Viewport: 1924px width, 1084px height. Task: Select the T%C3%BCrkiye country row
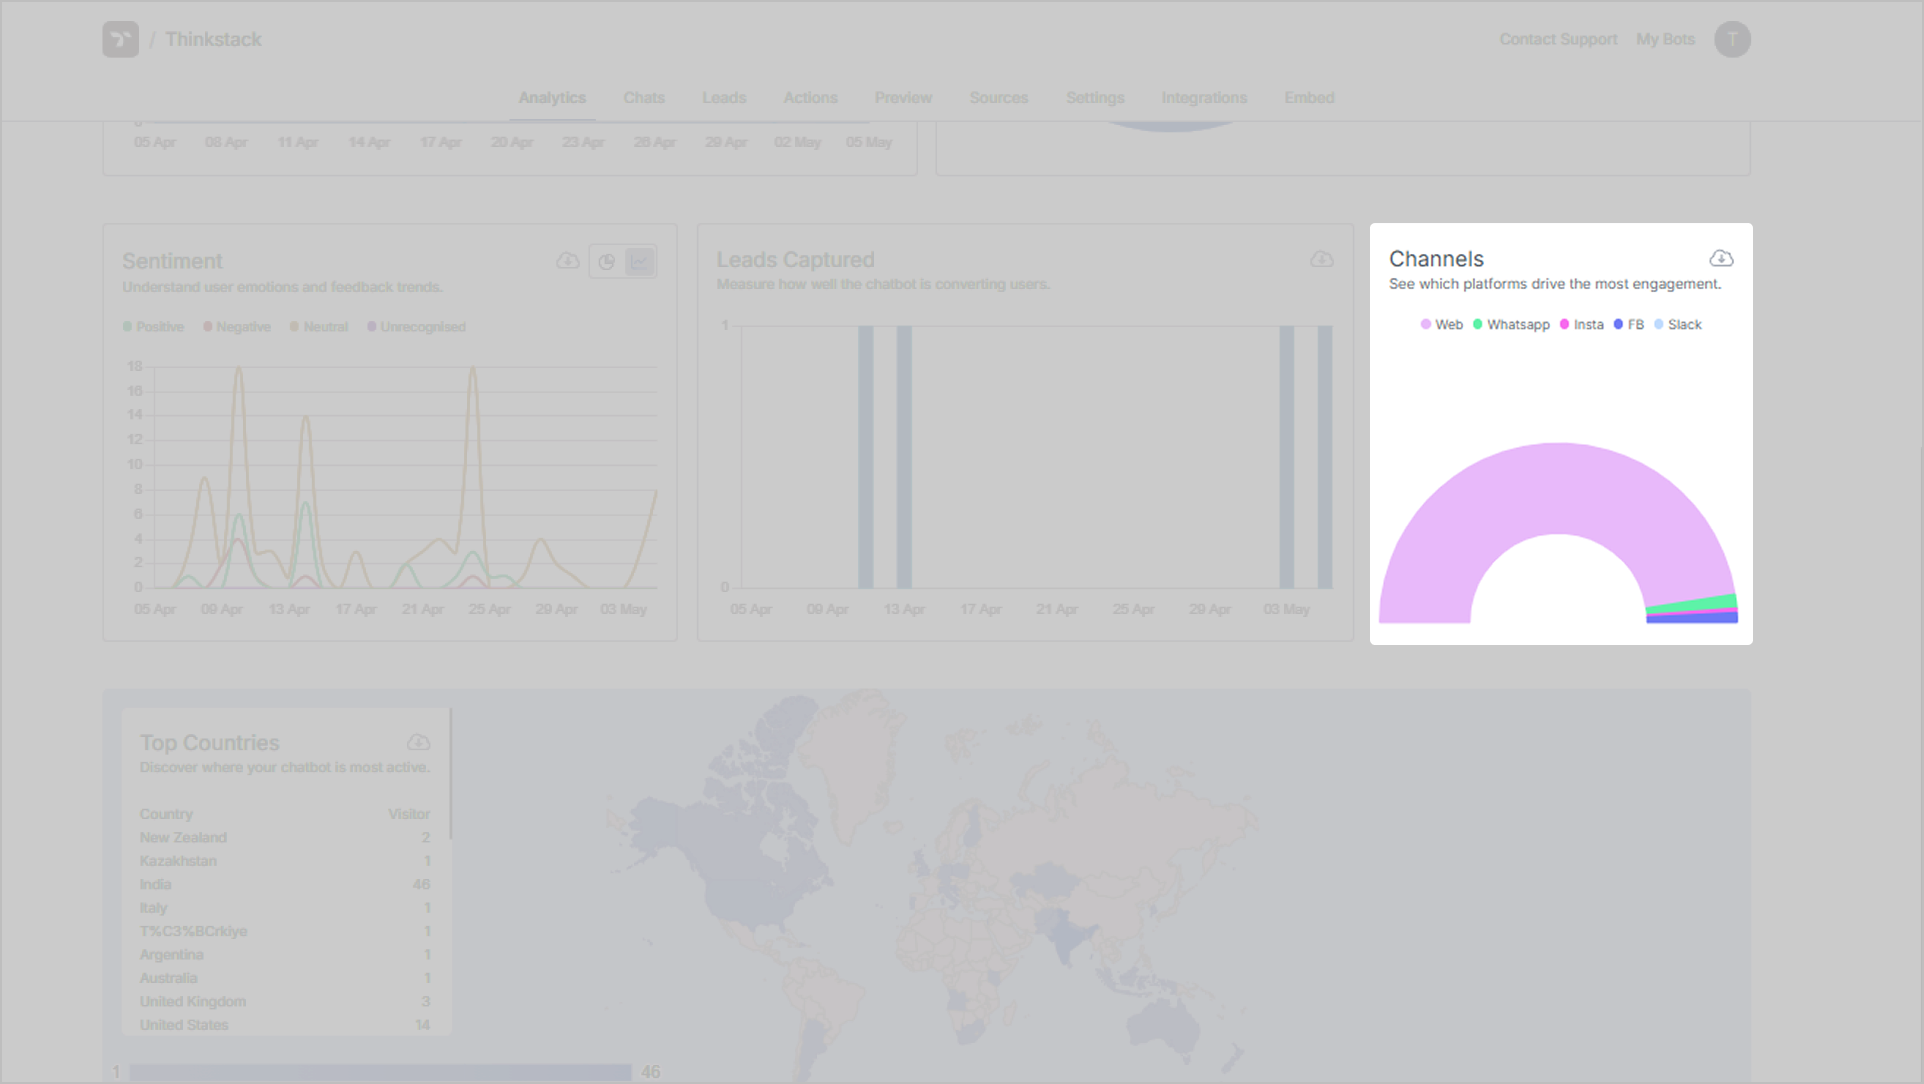285,931
